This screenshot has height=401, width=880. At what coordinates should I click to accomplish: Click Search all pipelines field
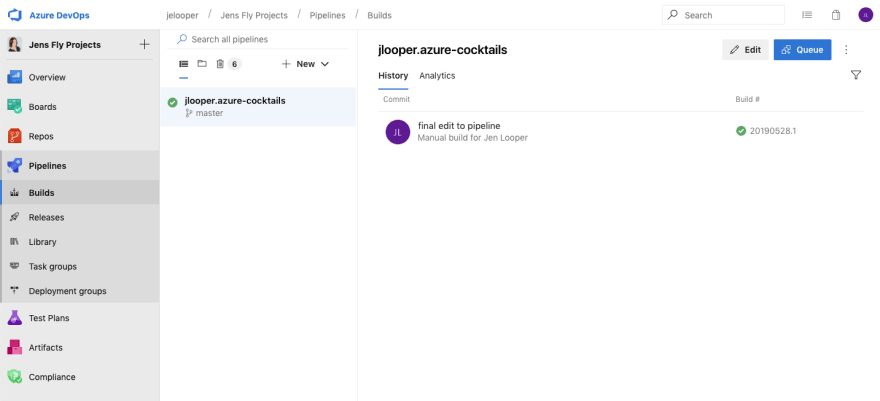pyautogui.click(x=258, y=39)
